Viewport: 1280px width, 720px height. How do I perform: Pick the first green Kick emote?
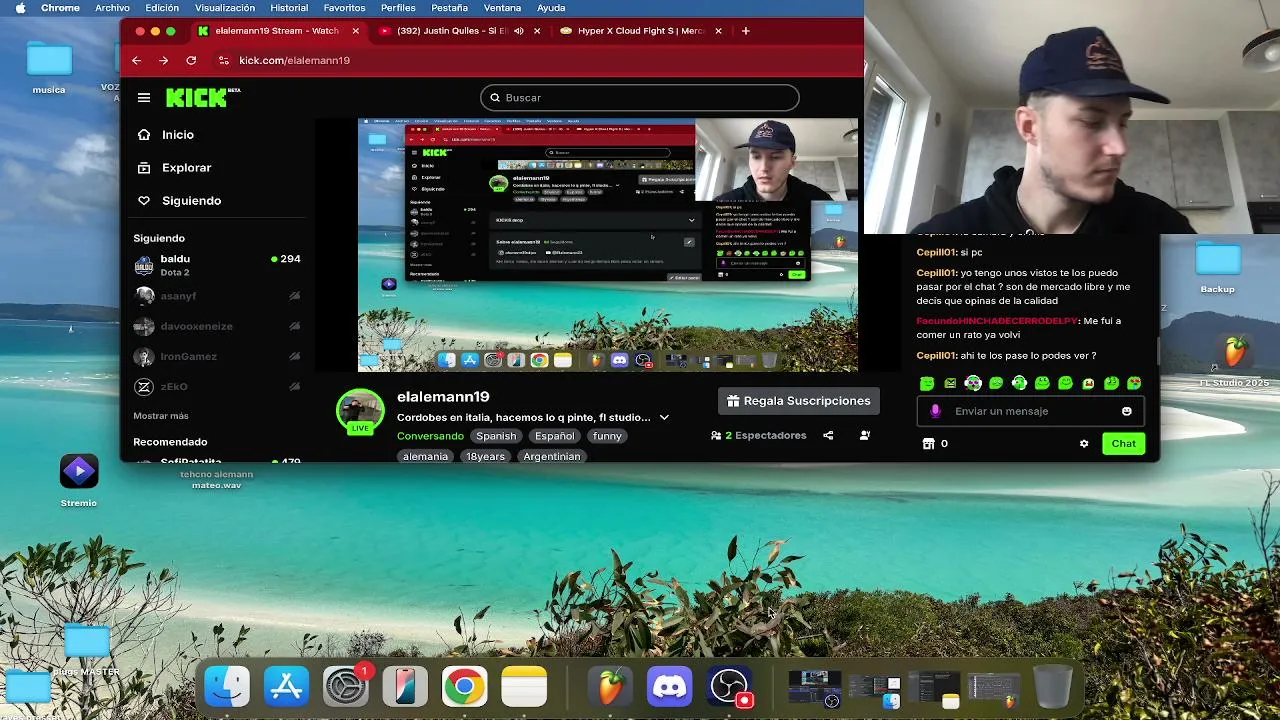tap(927, 383)
